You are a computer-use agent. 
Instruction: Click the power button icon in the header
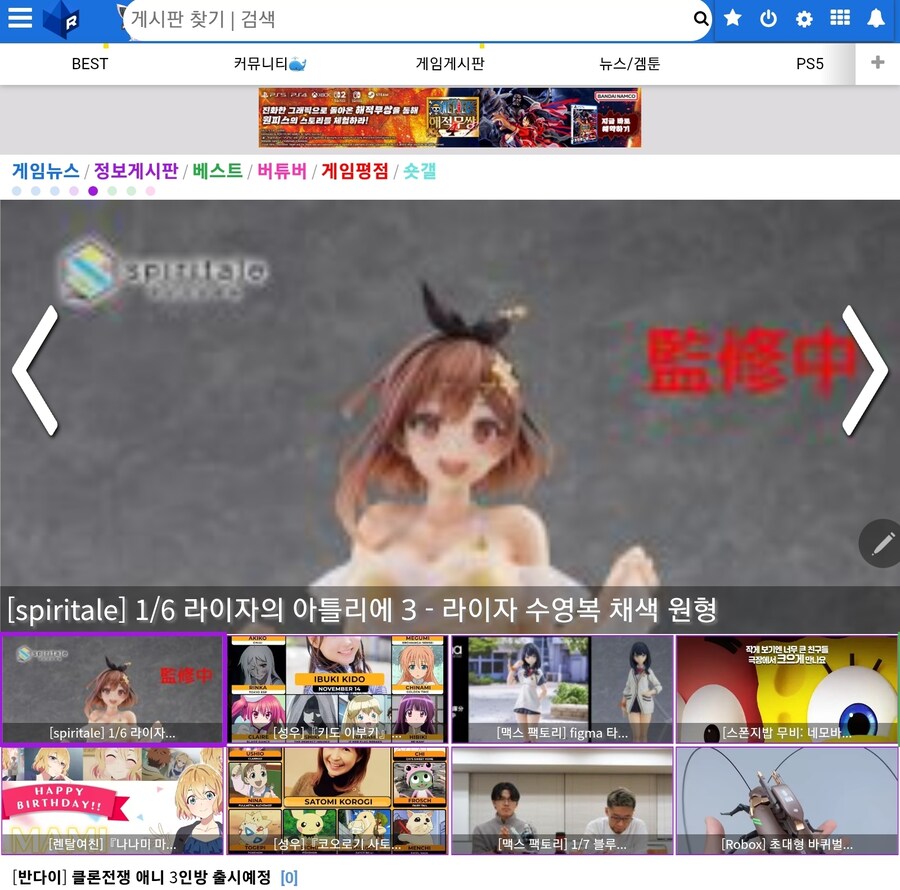point(768,18)
